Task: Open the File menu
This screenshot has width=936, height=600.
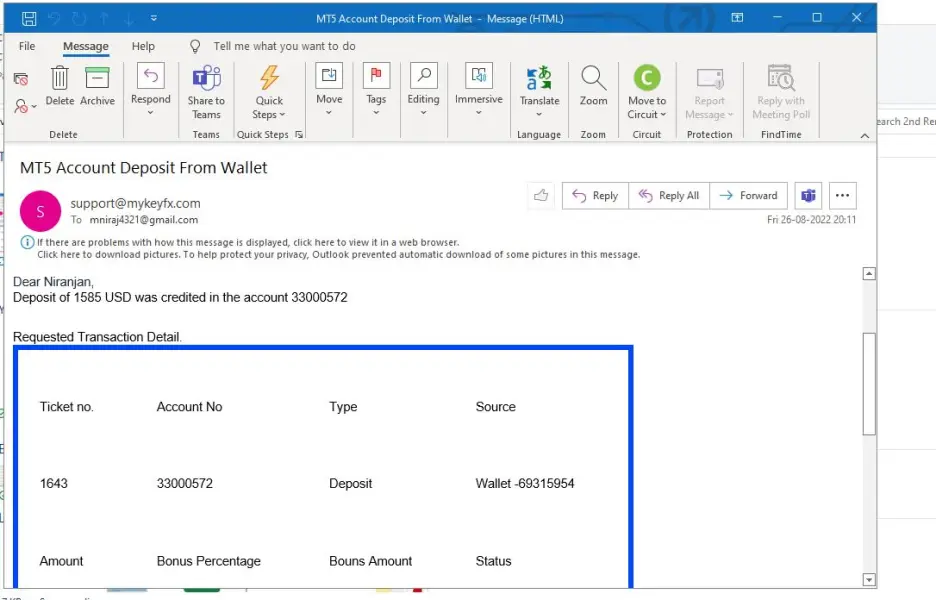Action: [27, 46]
